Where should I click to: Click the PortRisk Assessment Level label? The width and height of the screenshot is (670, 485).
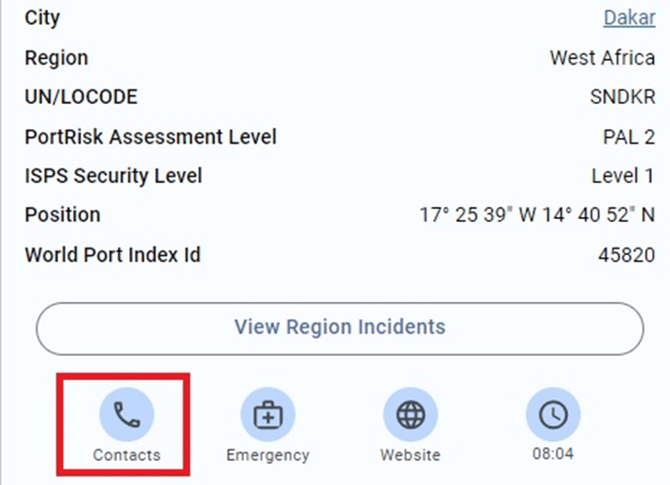(x=150, y=136)
